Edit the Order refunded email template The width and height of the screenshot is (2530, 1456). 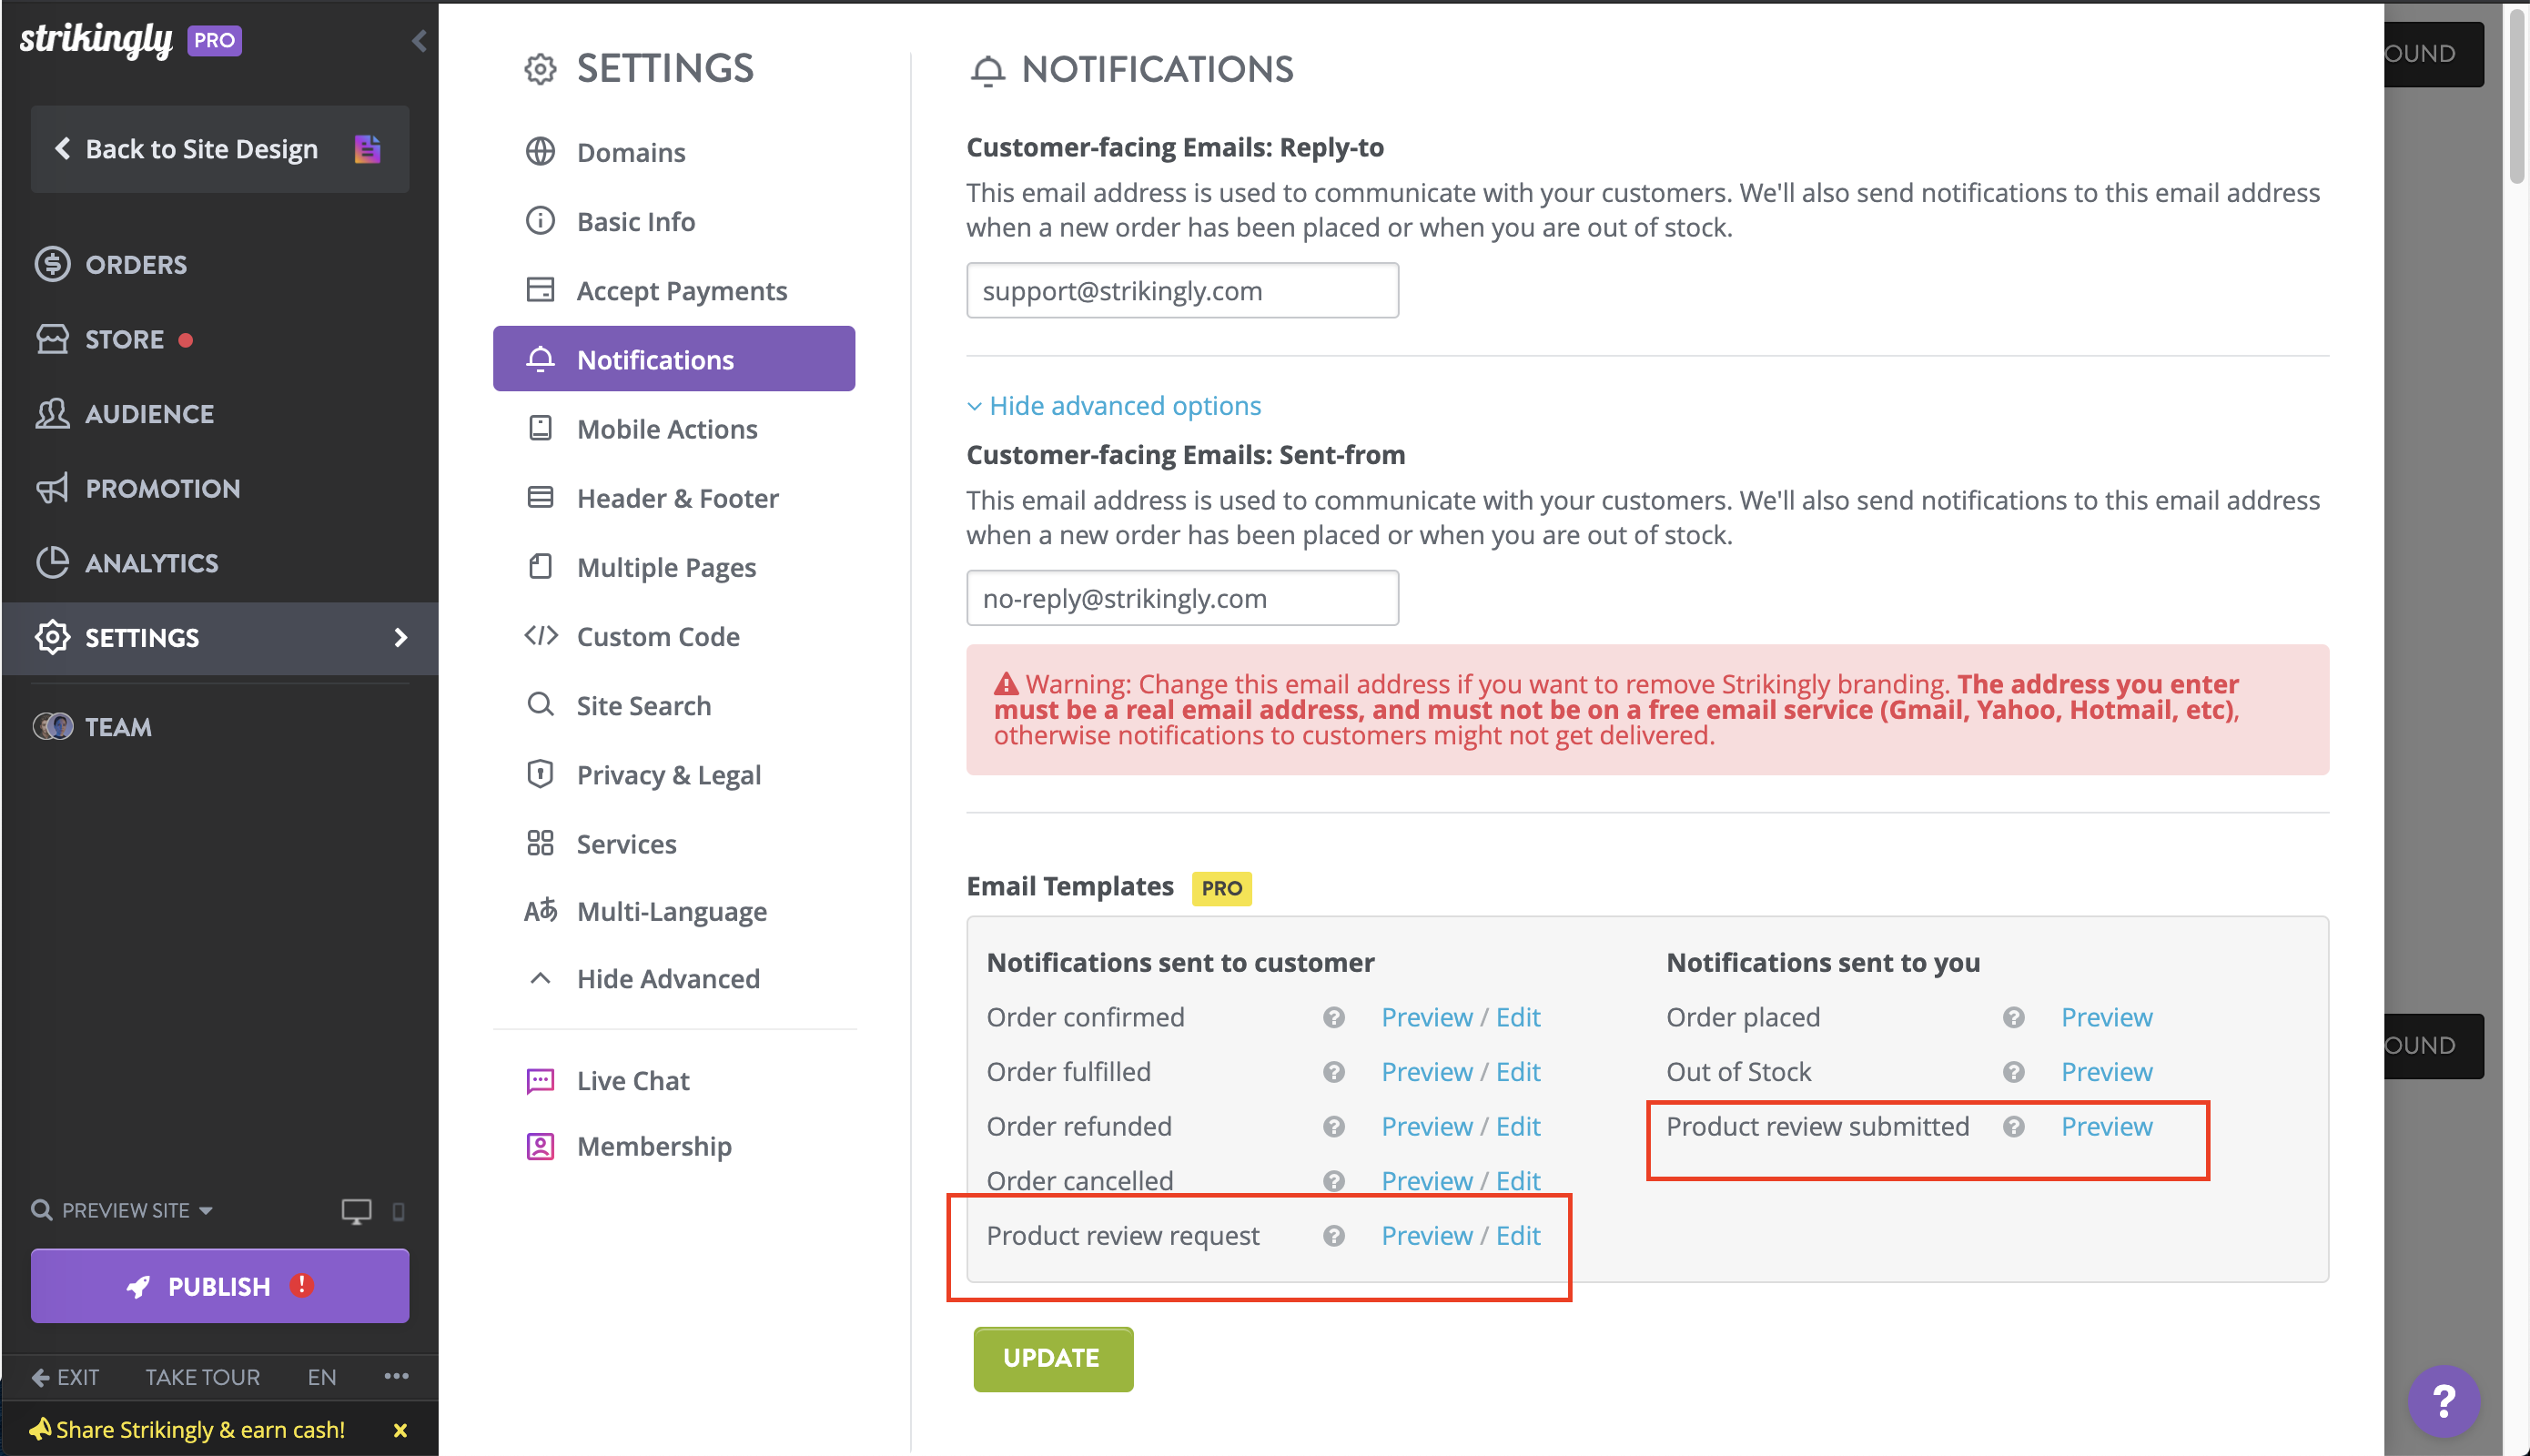1518,1126
